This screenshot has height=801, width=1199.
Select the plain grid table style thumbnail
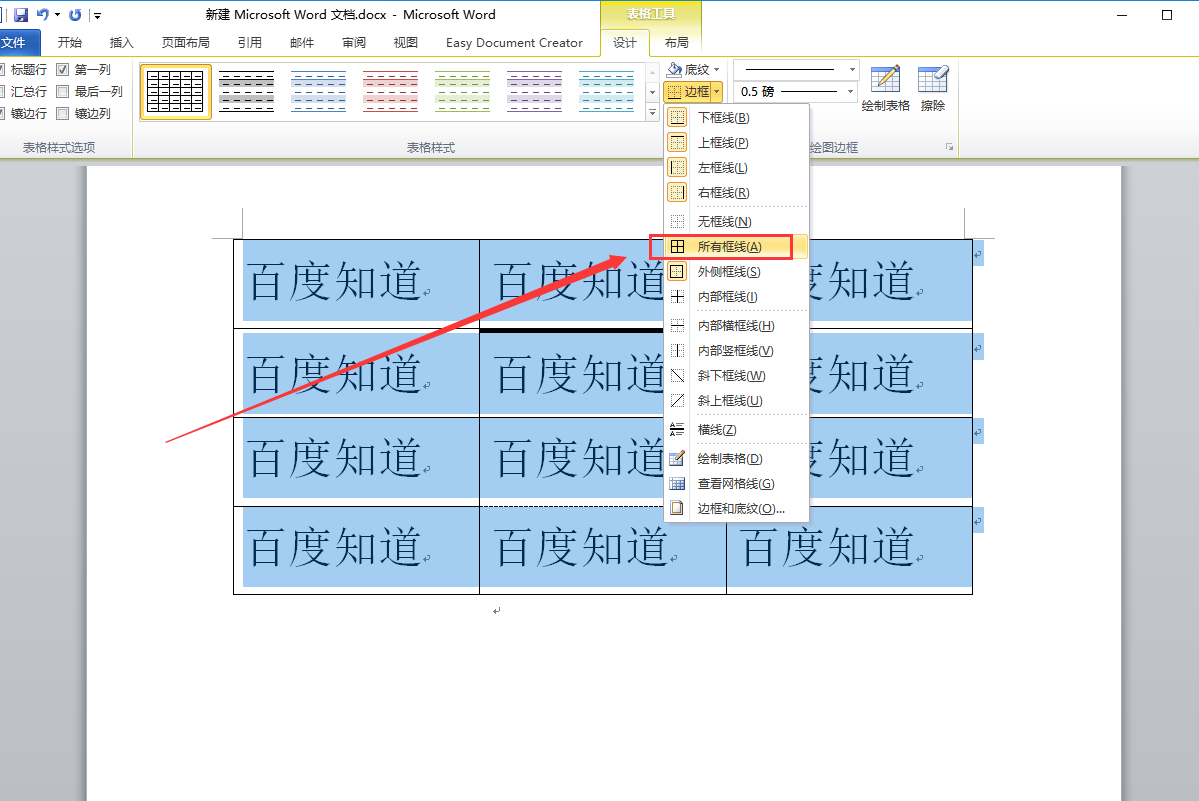(176, 92)
